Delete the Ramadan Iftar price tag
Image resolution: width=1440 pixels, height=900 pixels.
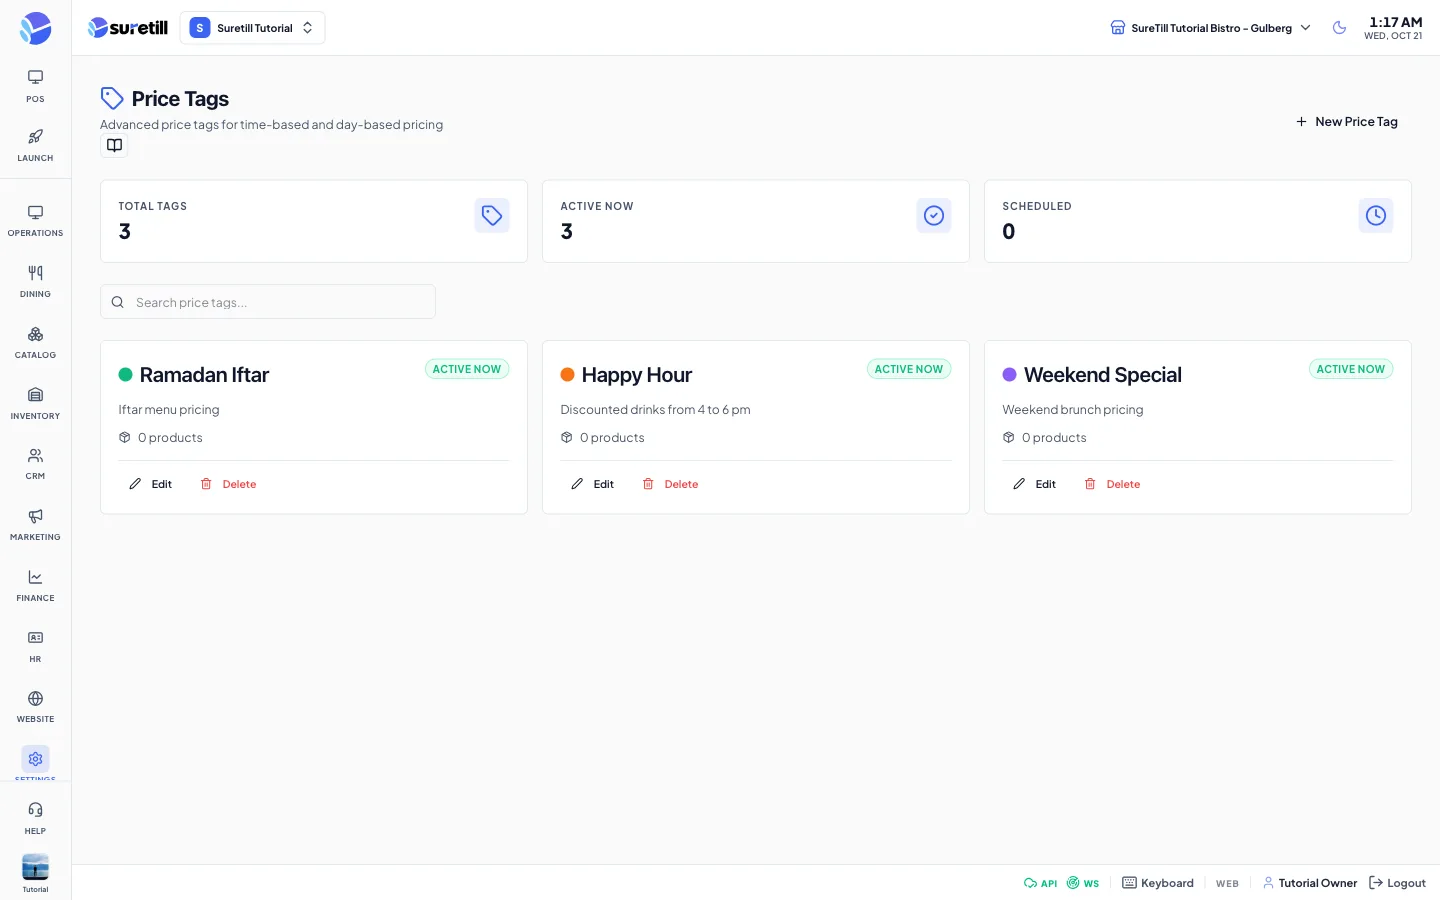229,484
